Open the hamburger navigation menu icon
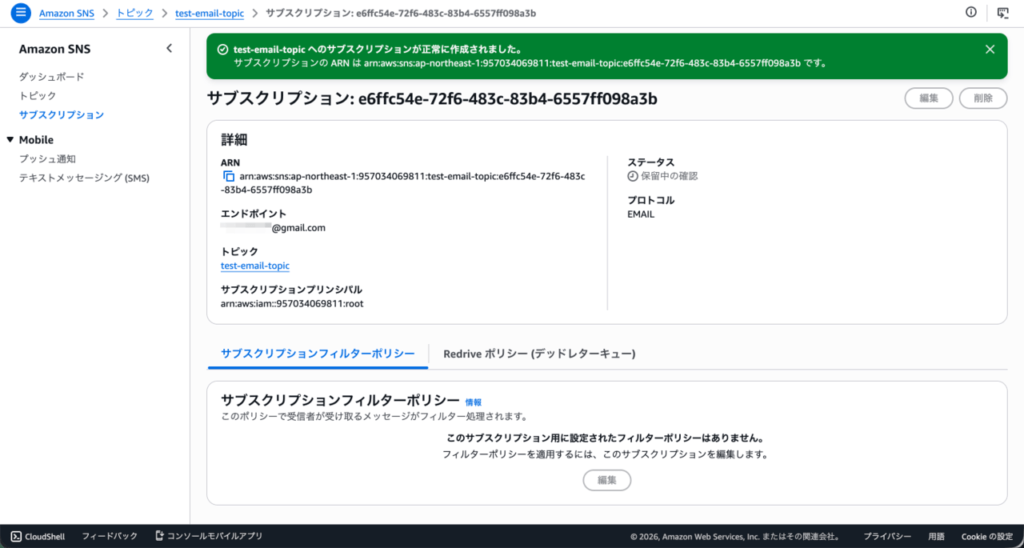Screen dimensions: 1024x548 [21, 13]
